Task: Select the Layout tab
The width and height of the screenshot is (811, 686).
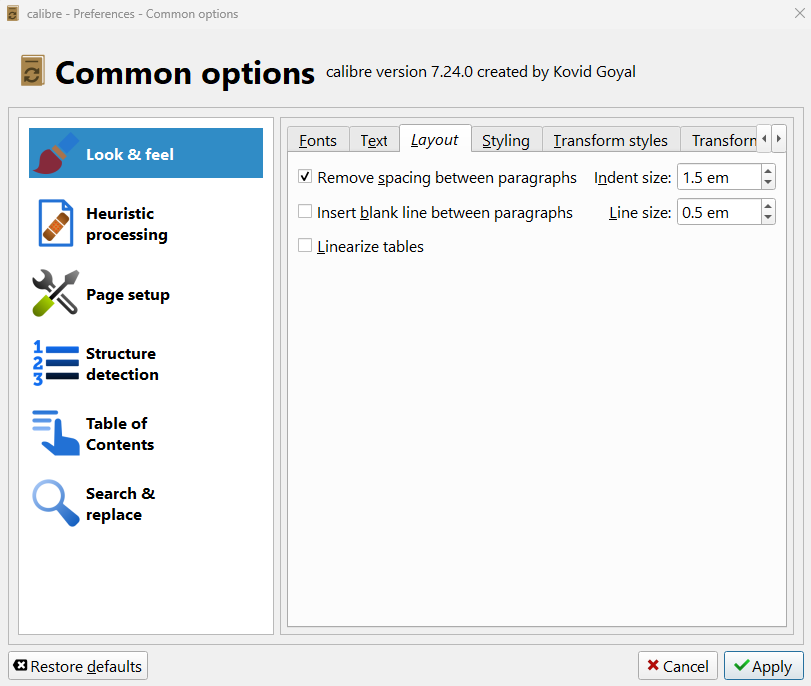Action: pos(434,139)
